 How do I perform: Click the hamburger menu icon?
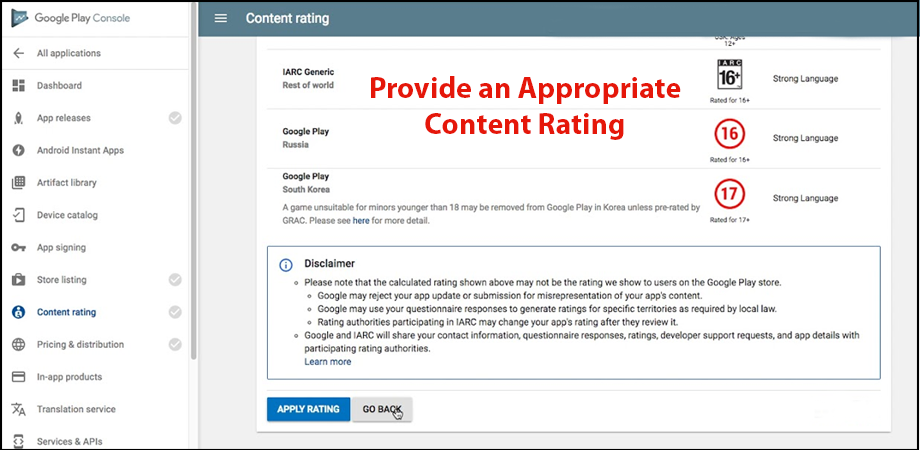coord(221,19)
